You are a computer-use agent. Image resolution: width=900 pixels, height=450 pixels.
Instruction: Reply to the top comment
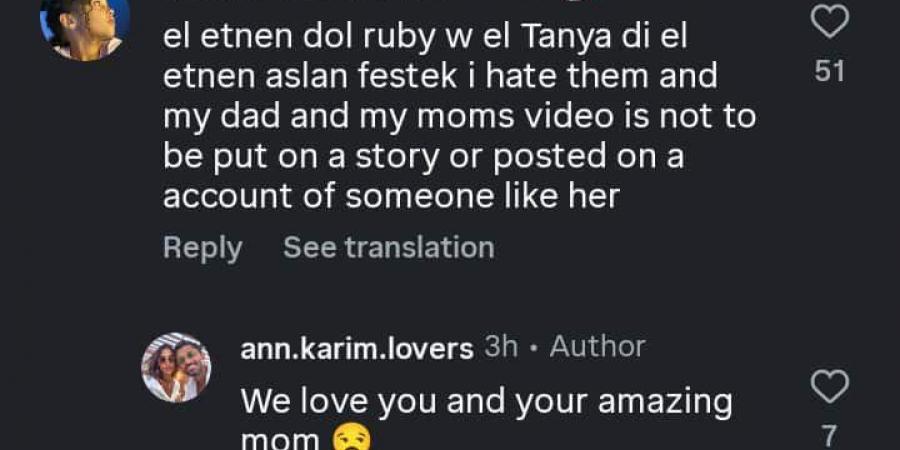pos(202,247)
